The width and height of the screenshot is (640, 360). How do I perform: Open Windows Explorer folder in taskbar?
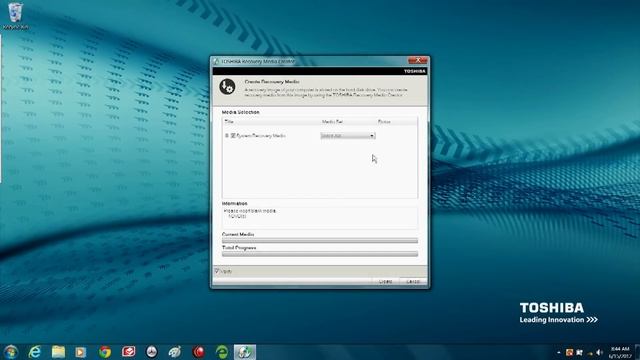click(58, 352)
